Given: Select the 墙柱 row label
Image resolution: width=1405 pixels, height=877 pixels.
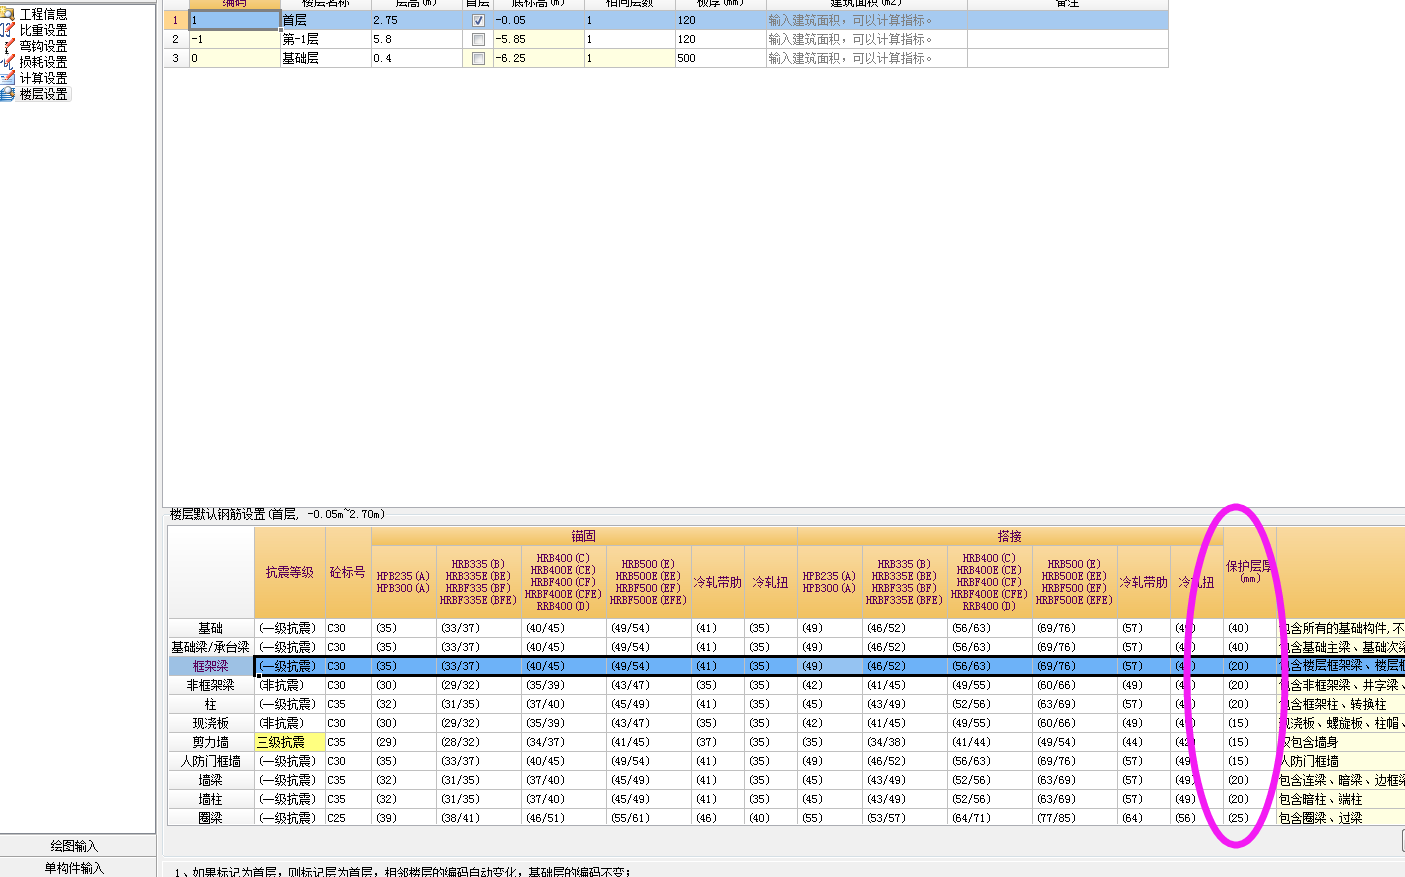Looking at the screenshot, I should tap(210, 799).
